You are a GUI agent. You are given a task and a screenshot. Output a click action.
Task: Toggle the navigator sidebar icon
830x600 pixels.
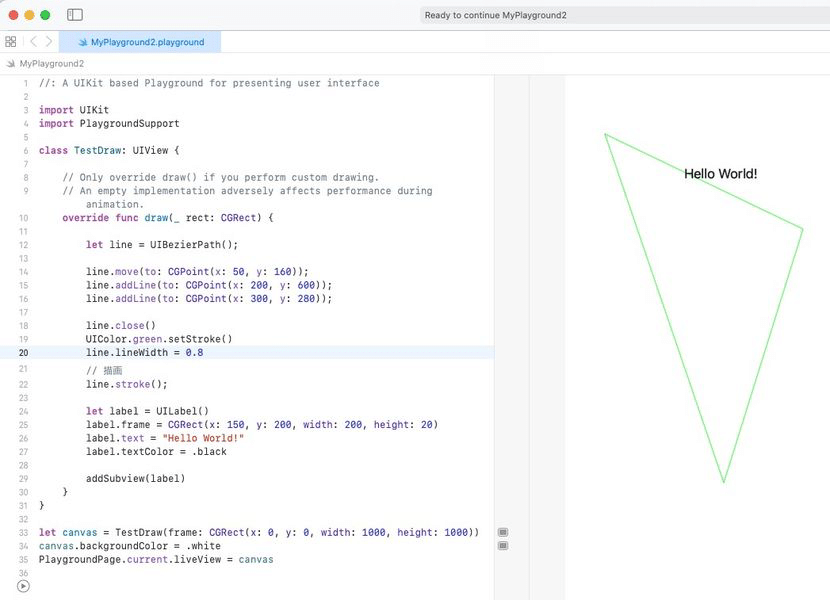[75, 15]
